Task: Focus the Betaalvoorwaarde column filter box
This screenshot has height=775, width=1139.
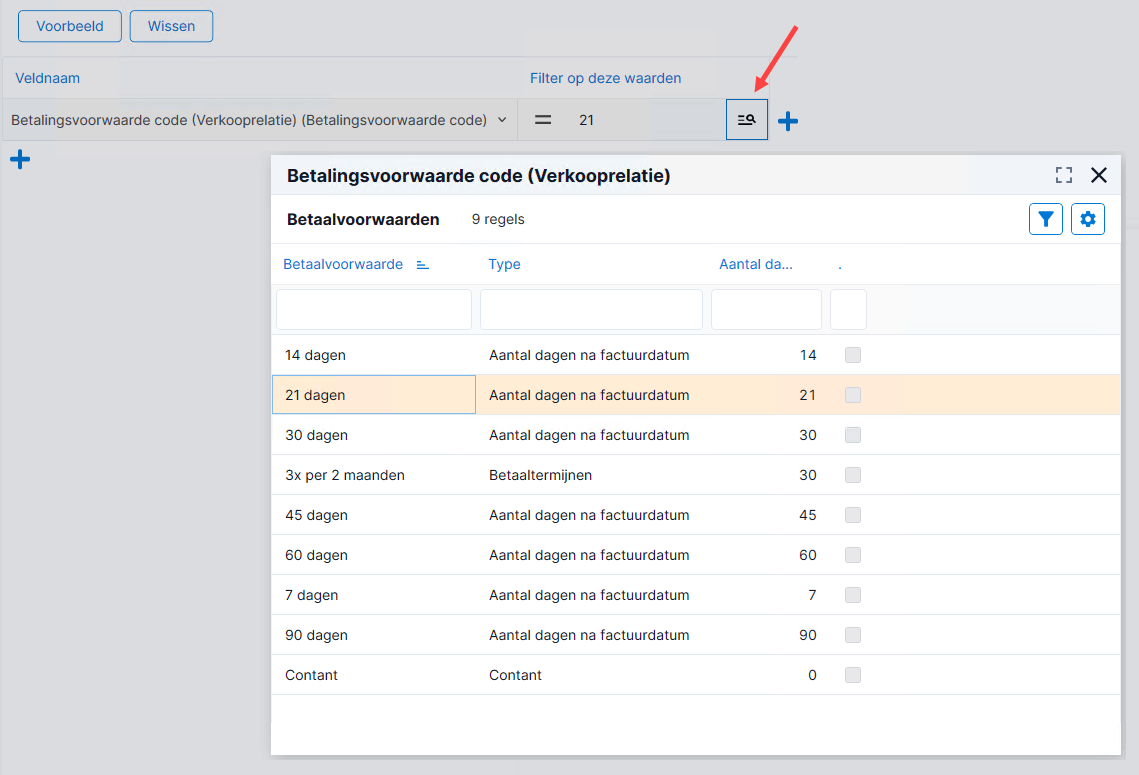Action: click(374, 309)
